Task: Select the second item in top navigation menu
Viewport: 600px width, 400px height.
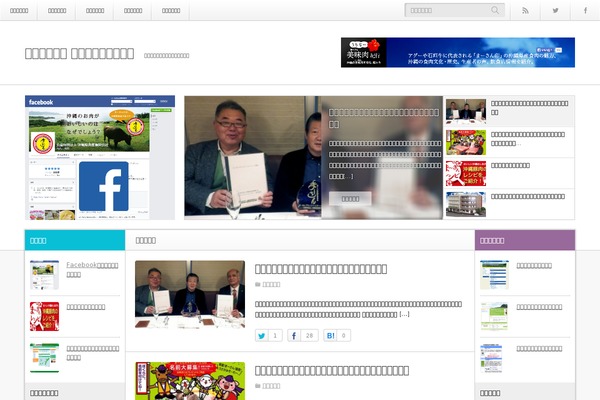Action: point(57,10)
